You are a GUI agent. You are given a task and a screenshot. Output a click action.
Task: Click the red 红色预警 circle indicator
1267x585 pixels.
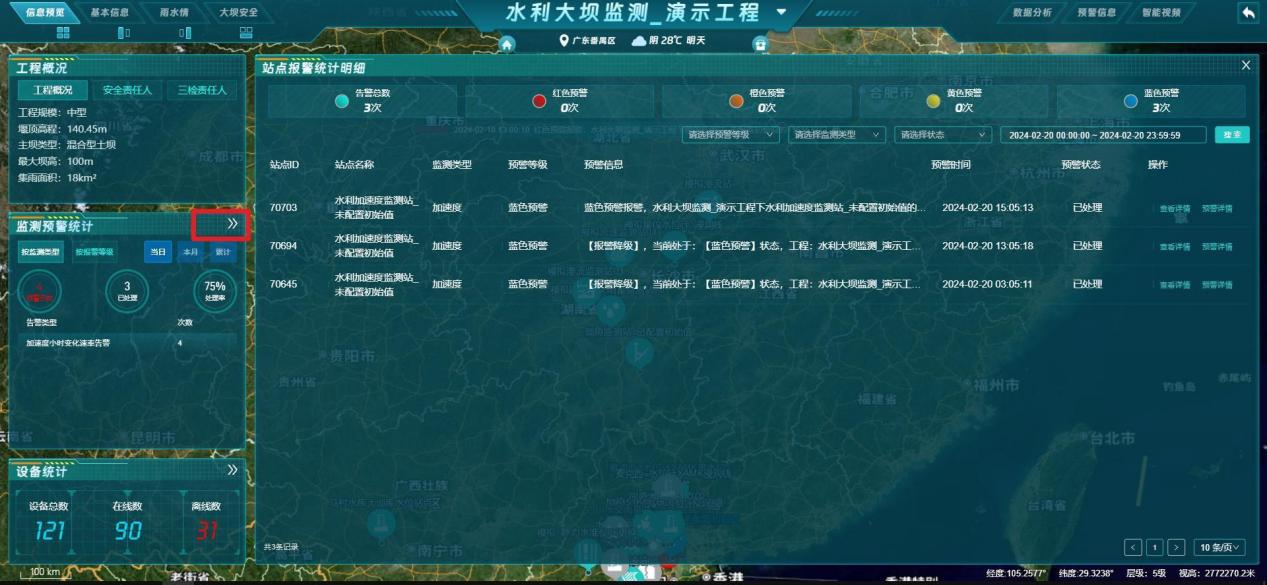(x=539, y=100)
